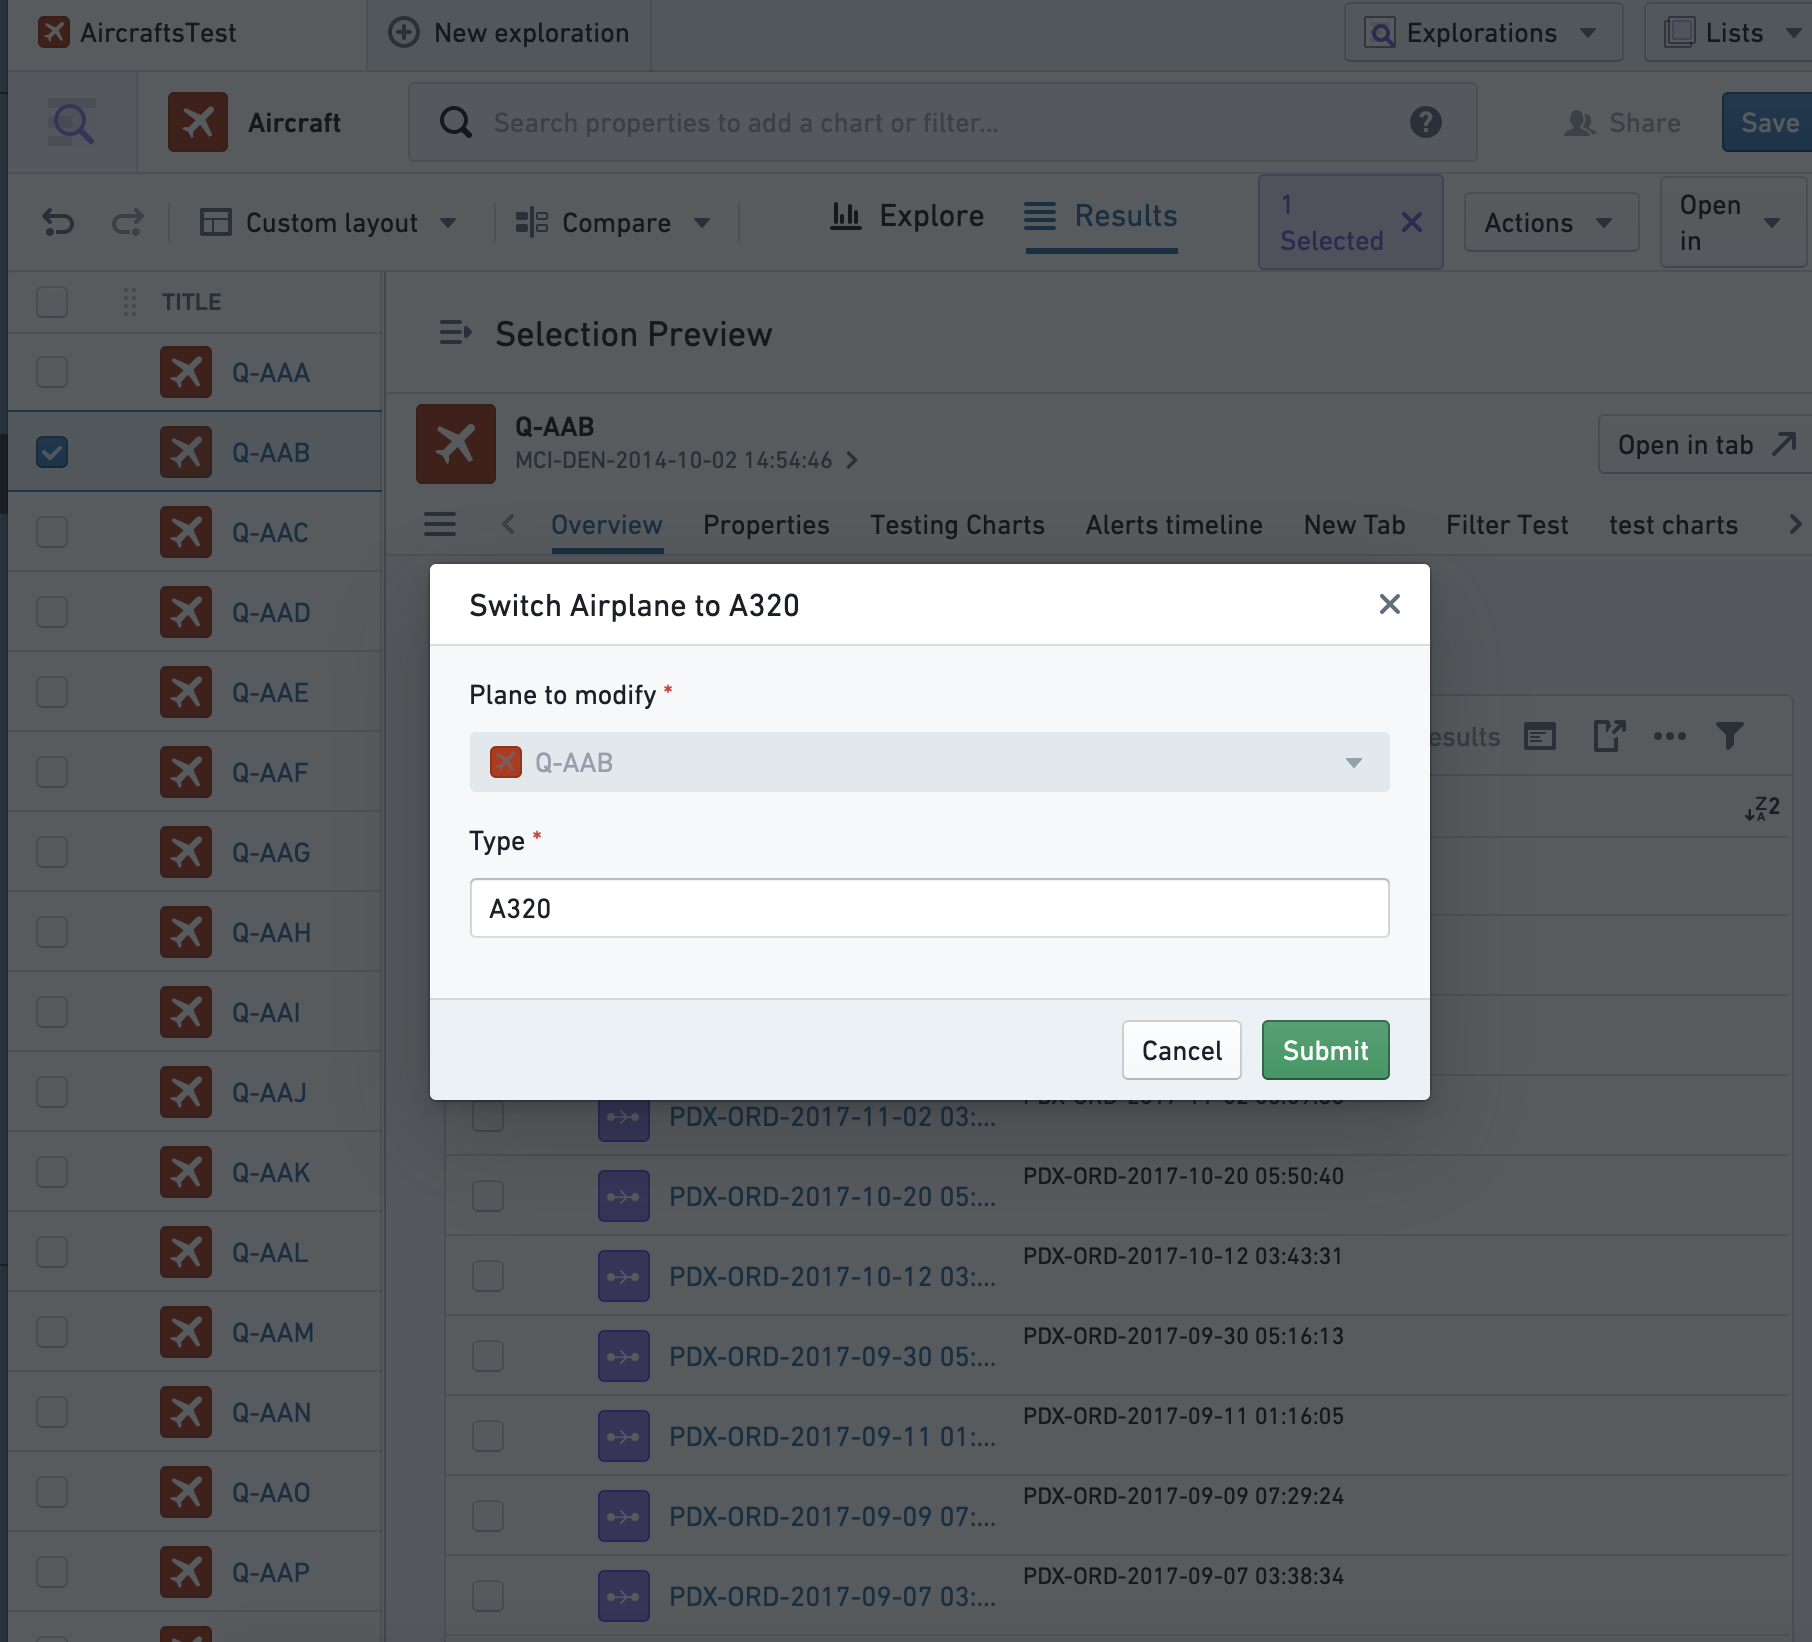Uncheck the Q-AAB row checkbox
Image resolution: width=1812 pixels, height=1642 pixels.
coord(52,452)
